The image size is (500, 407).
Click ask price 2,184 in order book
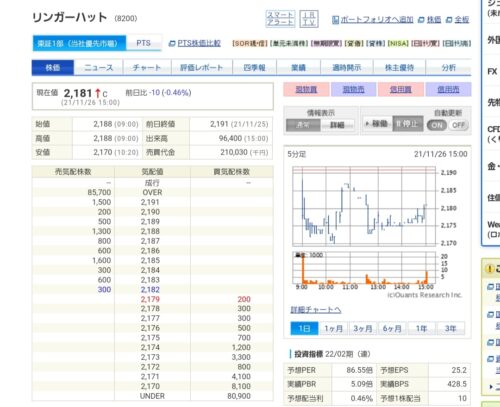[x=150, y=270]
